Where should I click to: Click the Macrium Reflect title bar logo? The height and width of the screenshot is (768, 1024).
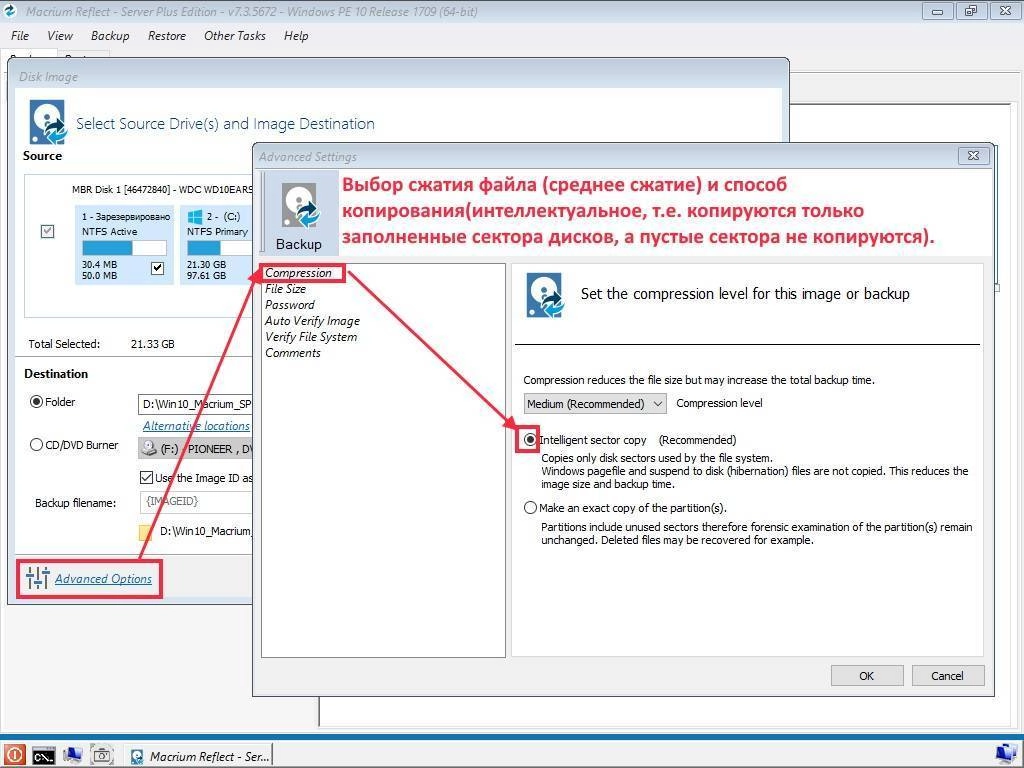click(x=10, y=11)
